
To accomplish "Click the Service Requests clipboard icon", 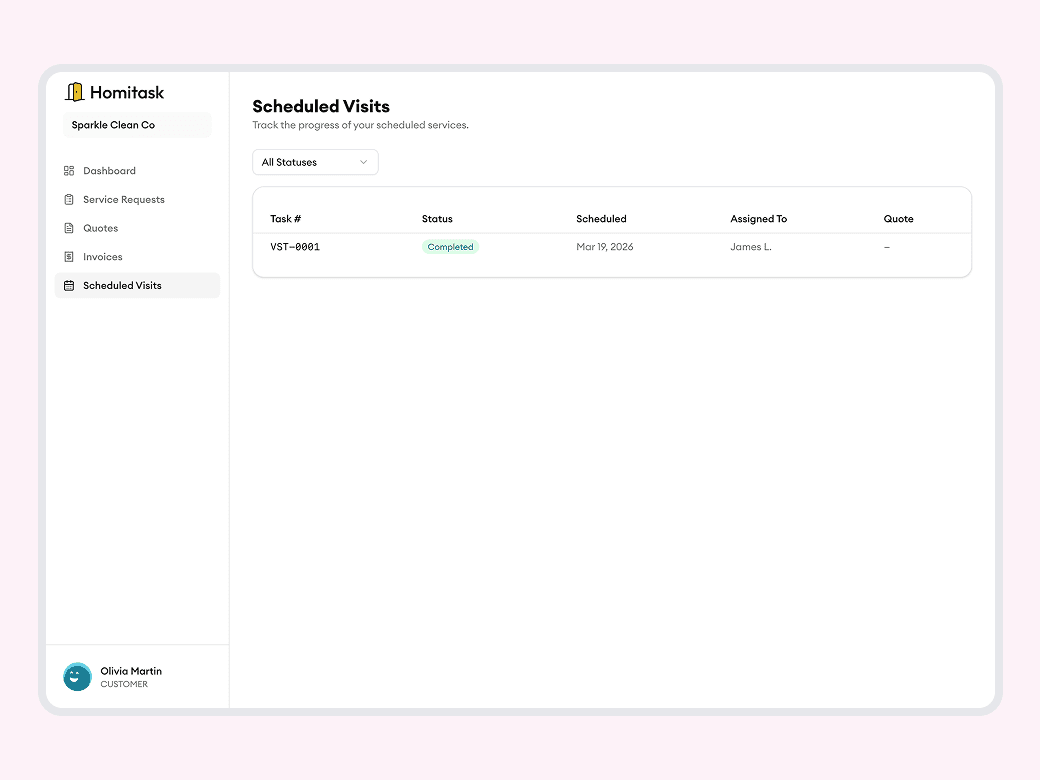I will click(x=69, y=199).
